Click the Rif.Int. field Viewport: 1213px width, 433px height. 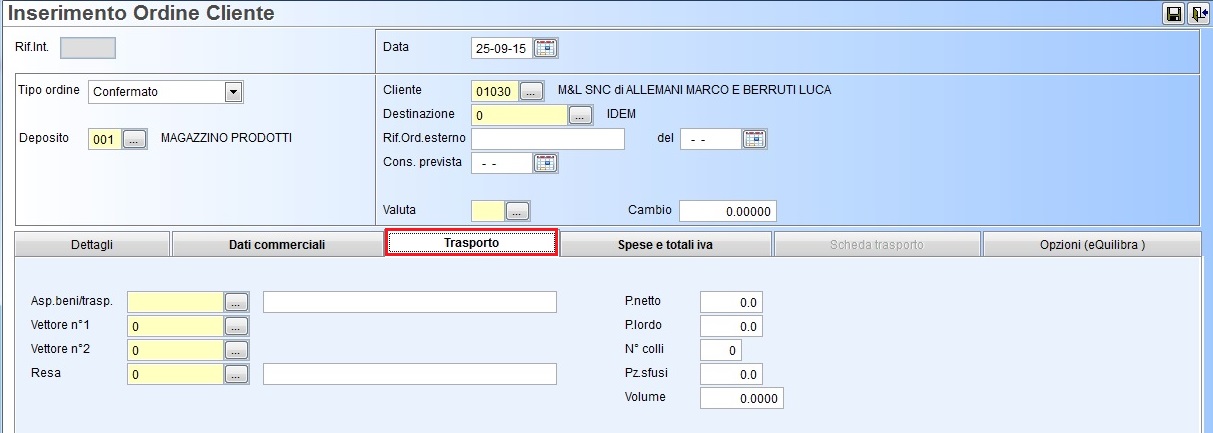[x=88, y=48]
